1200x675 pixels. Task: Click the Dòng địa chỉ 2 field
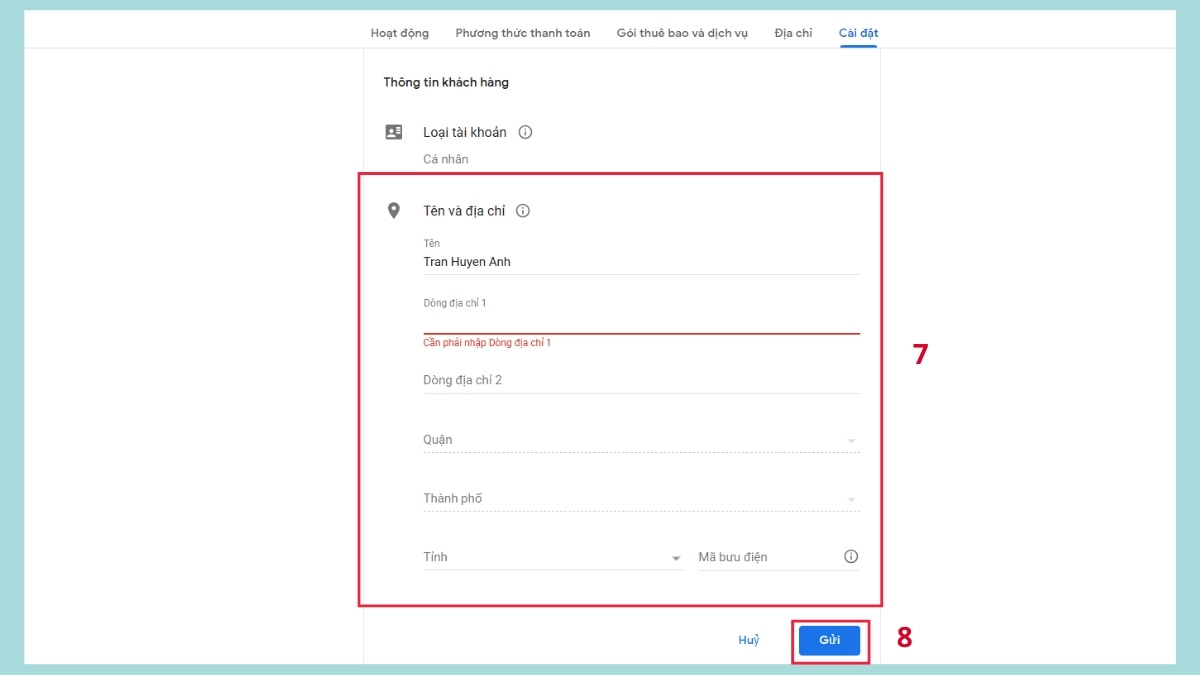641,380
